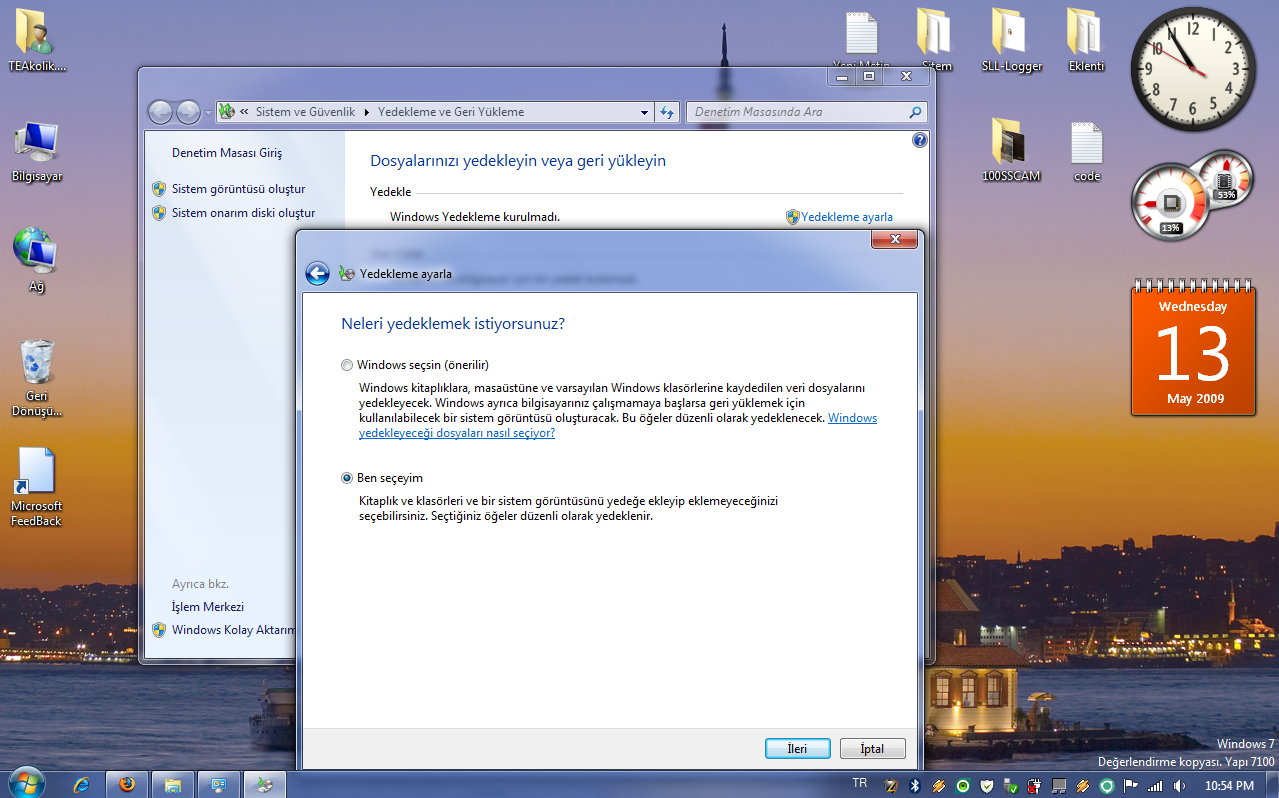Viewport: 1279px width, 798px height.
Task: Expand the breadcrumb arrow after 'Sistem ve Güvenlik'
Action: (367, 112)
